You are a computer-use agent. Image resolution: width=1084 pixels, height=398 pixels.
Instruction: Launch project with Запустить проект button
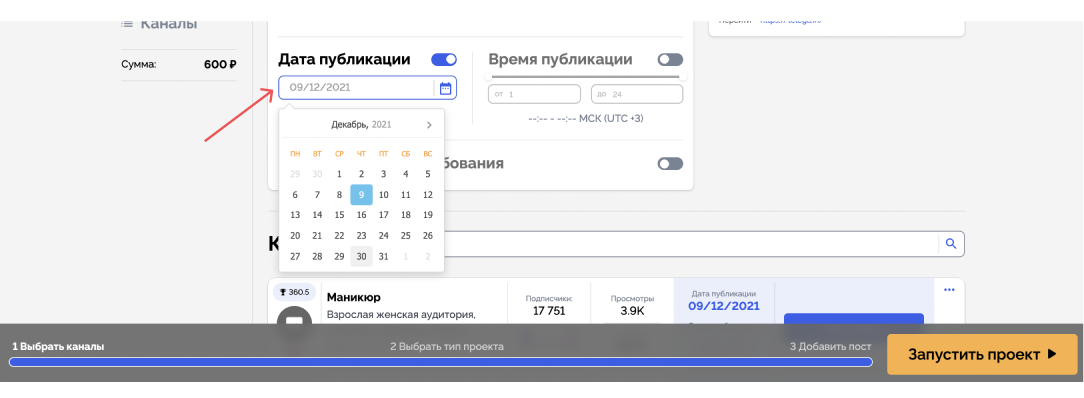pyautogui.click(x=982, y=354)
